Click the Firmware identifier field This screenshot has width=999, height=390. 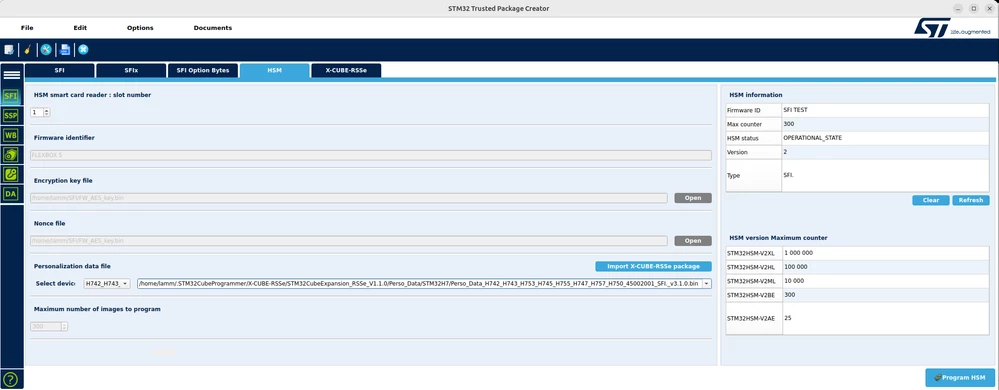coord(371,155)
